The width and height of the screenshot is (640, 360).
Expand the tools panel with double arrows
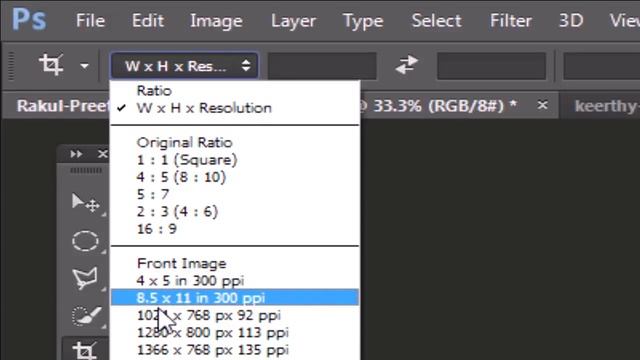click(76, 154)
